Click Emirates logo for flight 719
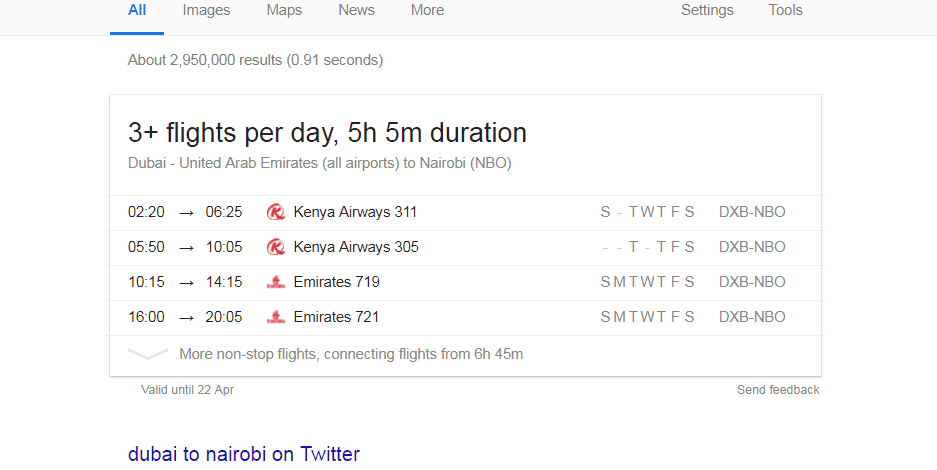Screen dimensions: 937x470 pos(276,282)
